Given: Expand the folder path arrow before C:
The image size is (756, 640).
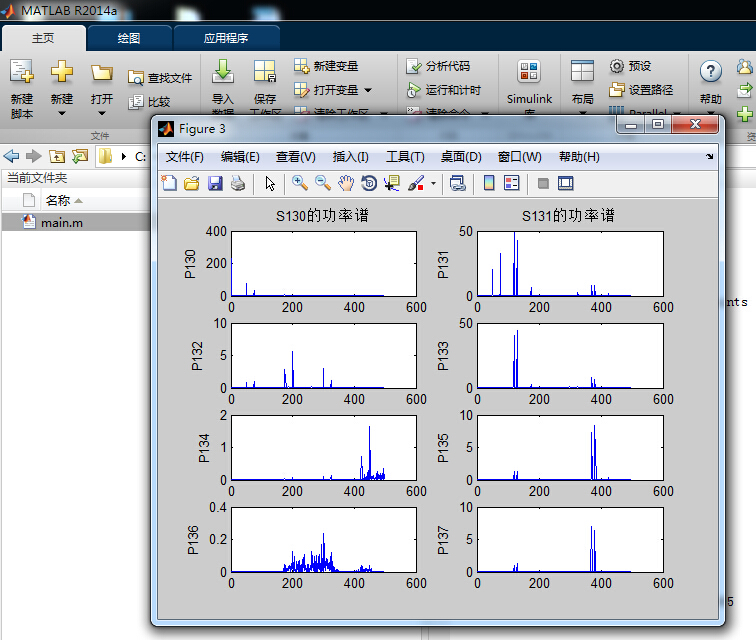Looking at the screenshot, I should 124,156.
